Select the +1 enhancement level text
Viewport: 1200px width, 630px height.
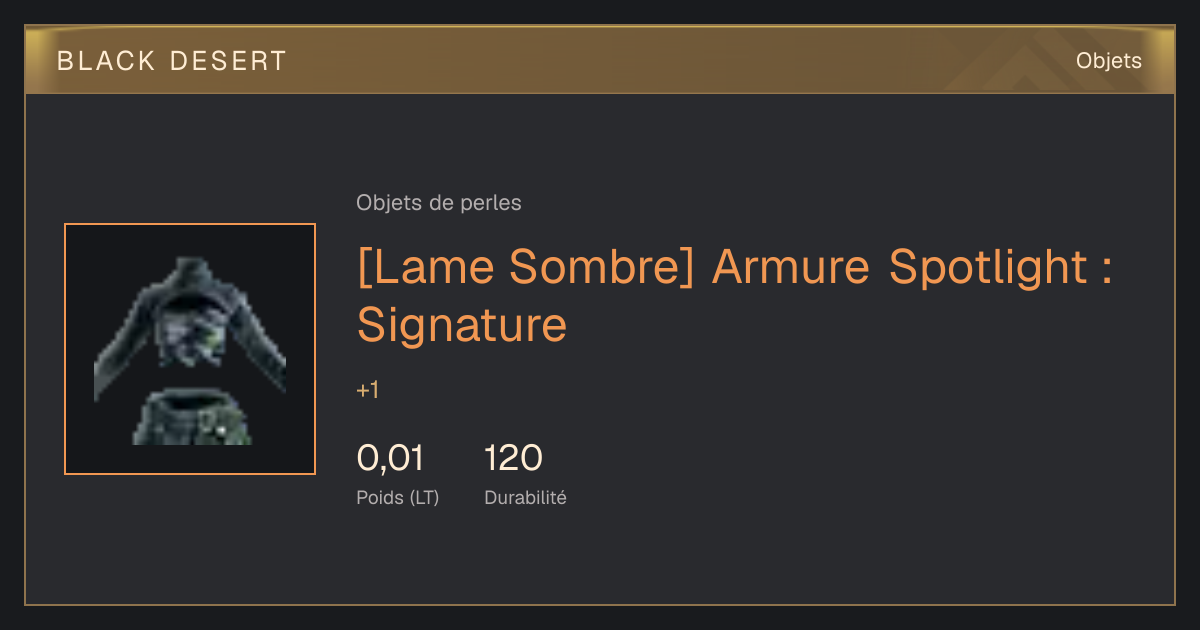tap(368, 391)
